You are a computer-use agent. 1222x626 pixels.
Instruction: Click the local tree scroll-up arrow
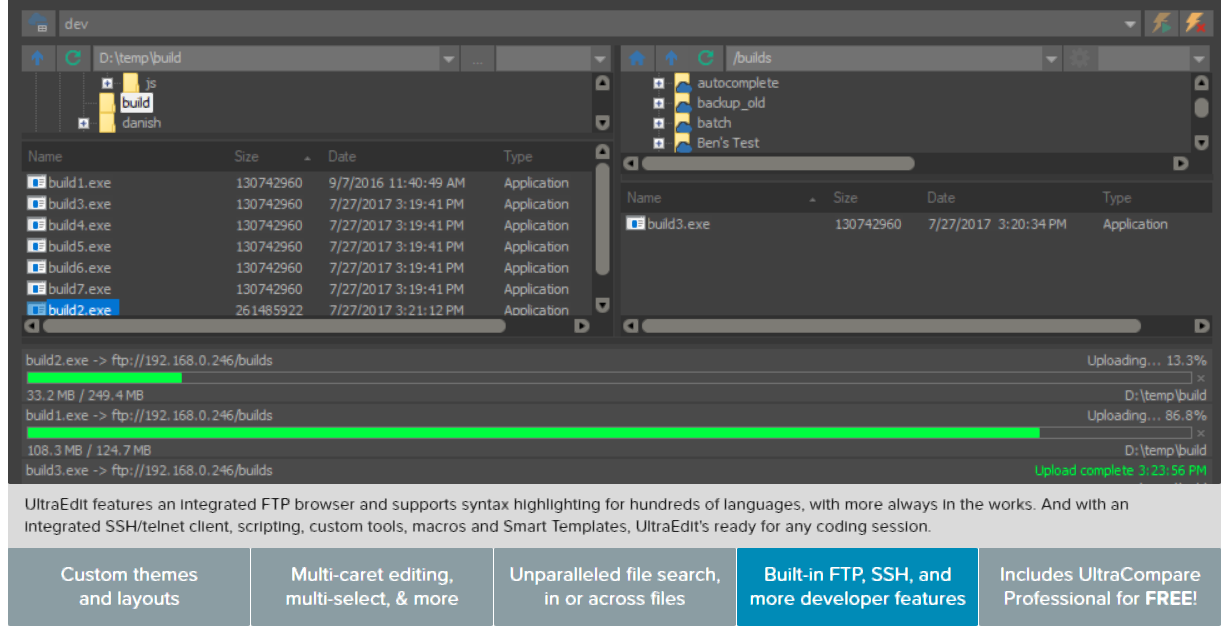pos(602,84)
